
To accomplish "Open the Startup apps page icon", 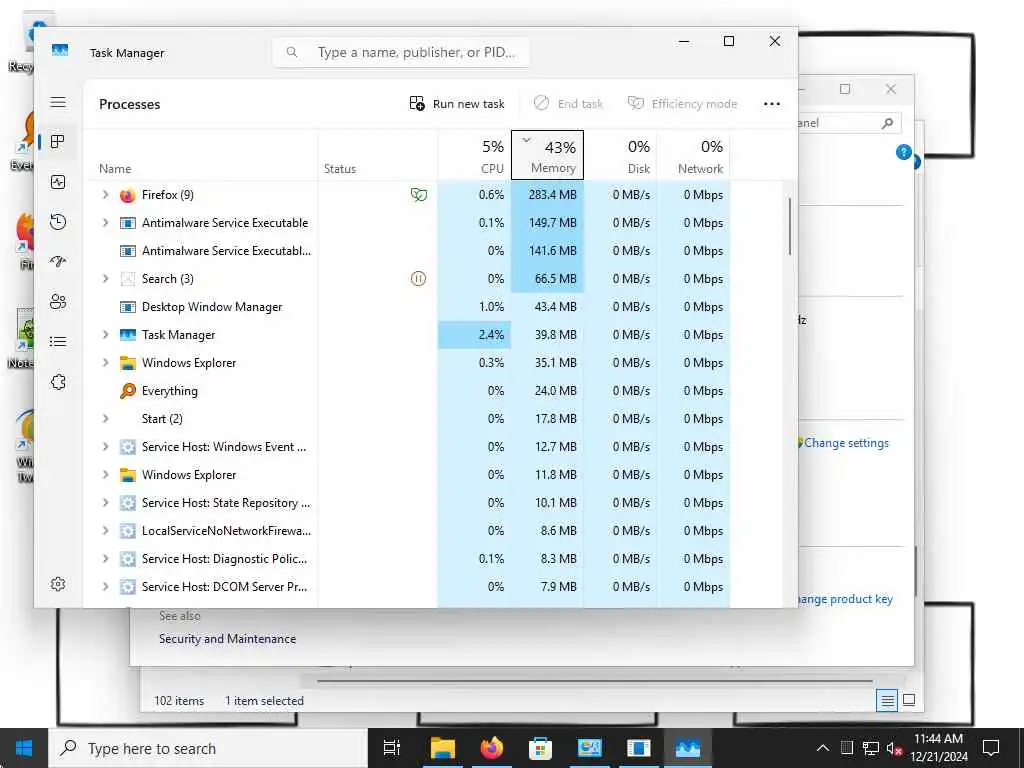I will [58, 262].
